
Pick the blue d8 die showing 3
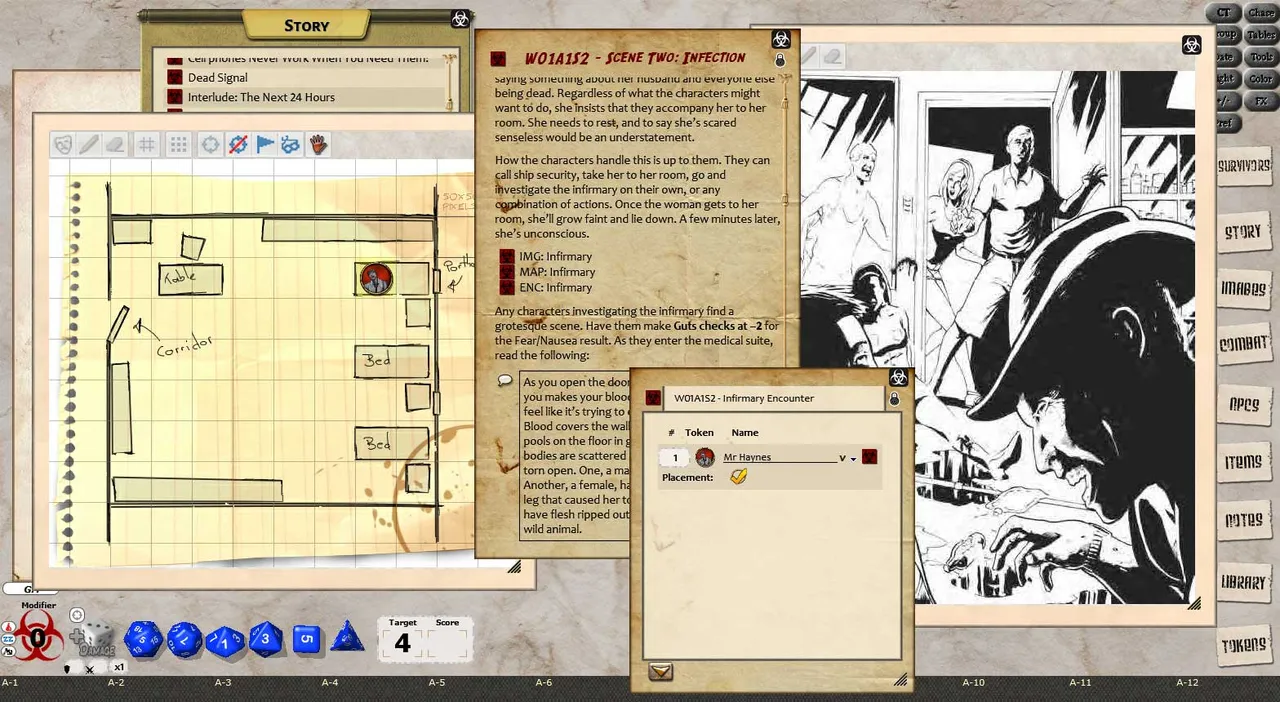pyautogui.click(x=265, y=639)
